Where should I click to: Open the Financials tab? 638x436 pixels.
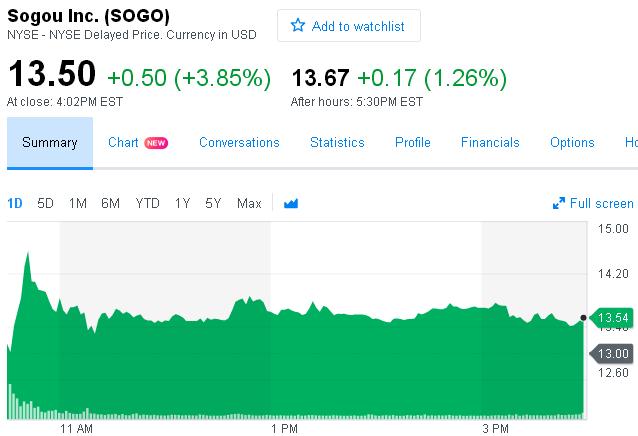coord(490,142)
